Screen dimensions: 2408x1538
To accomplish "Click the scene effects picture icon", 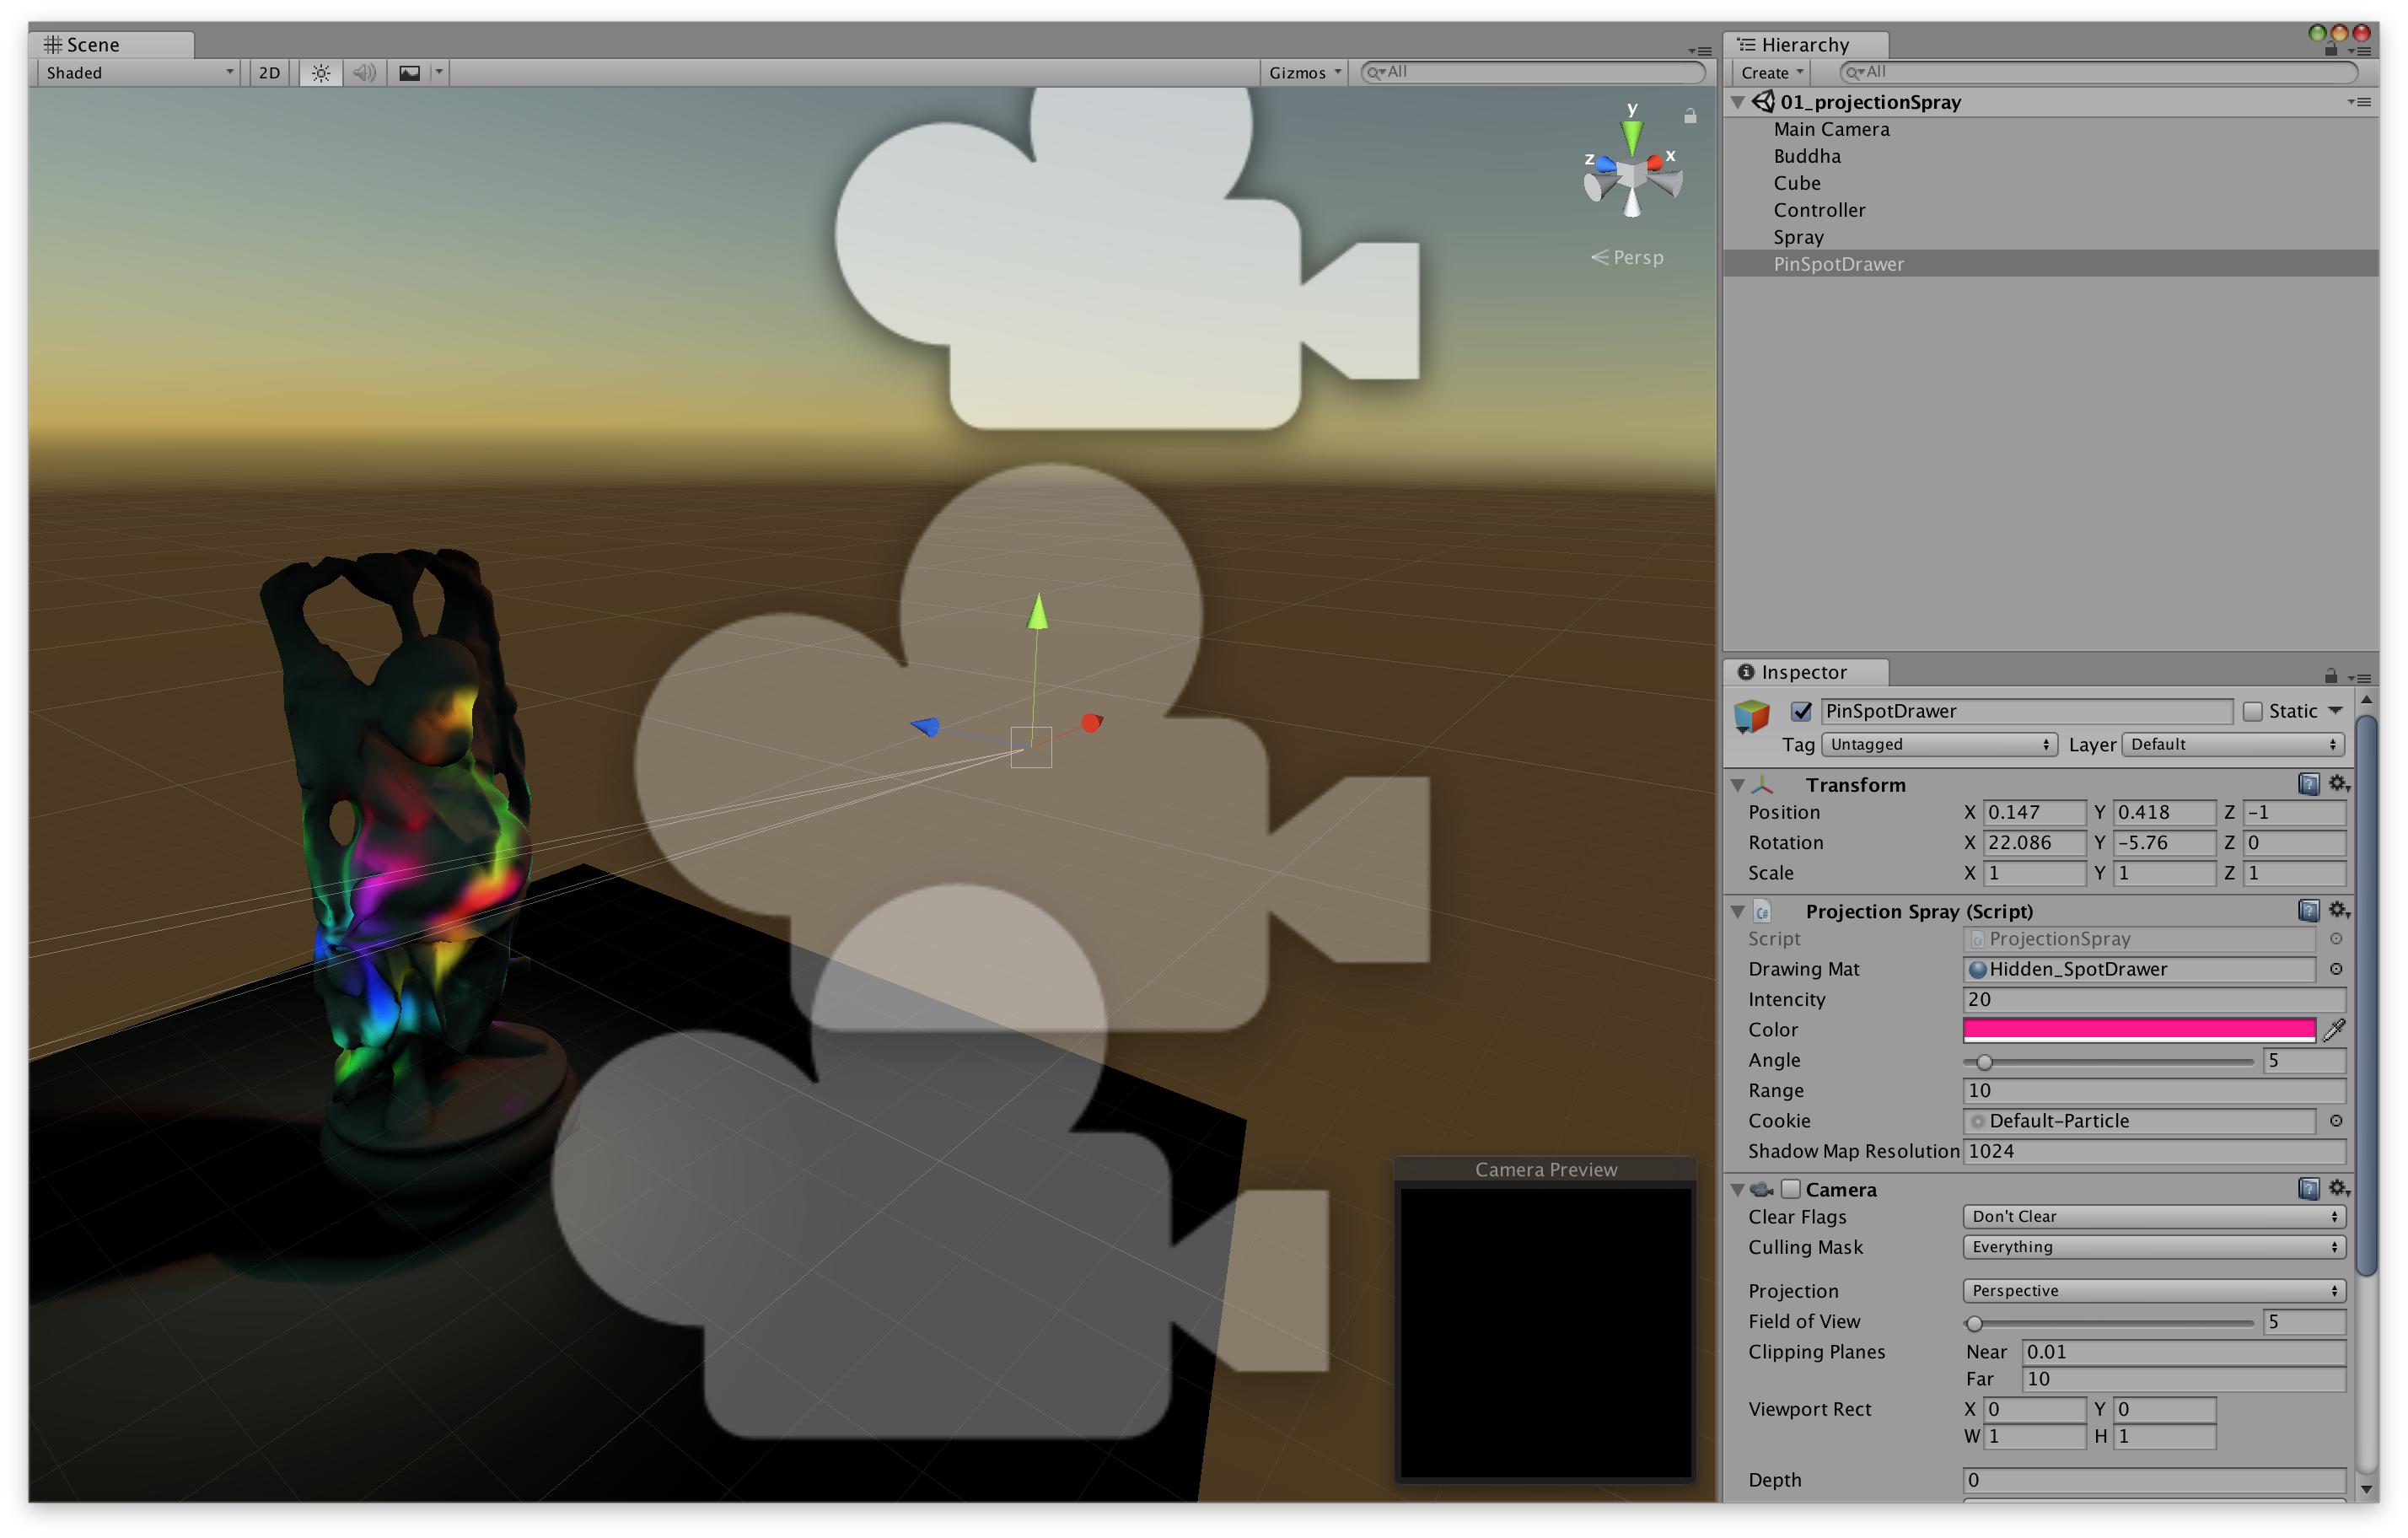I will tap(410, 72).
